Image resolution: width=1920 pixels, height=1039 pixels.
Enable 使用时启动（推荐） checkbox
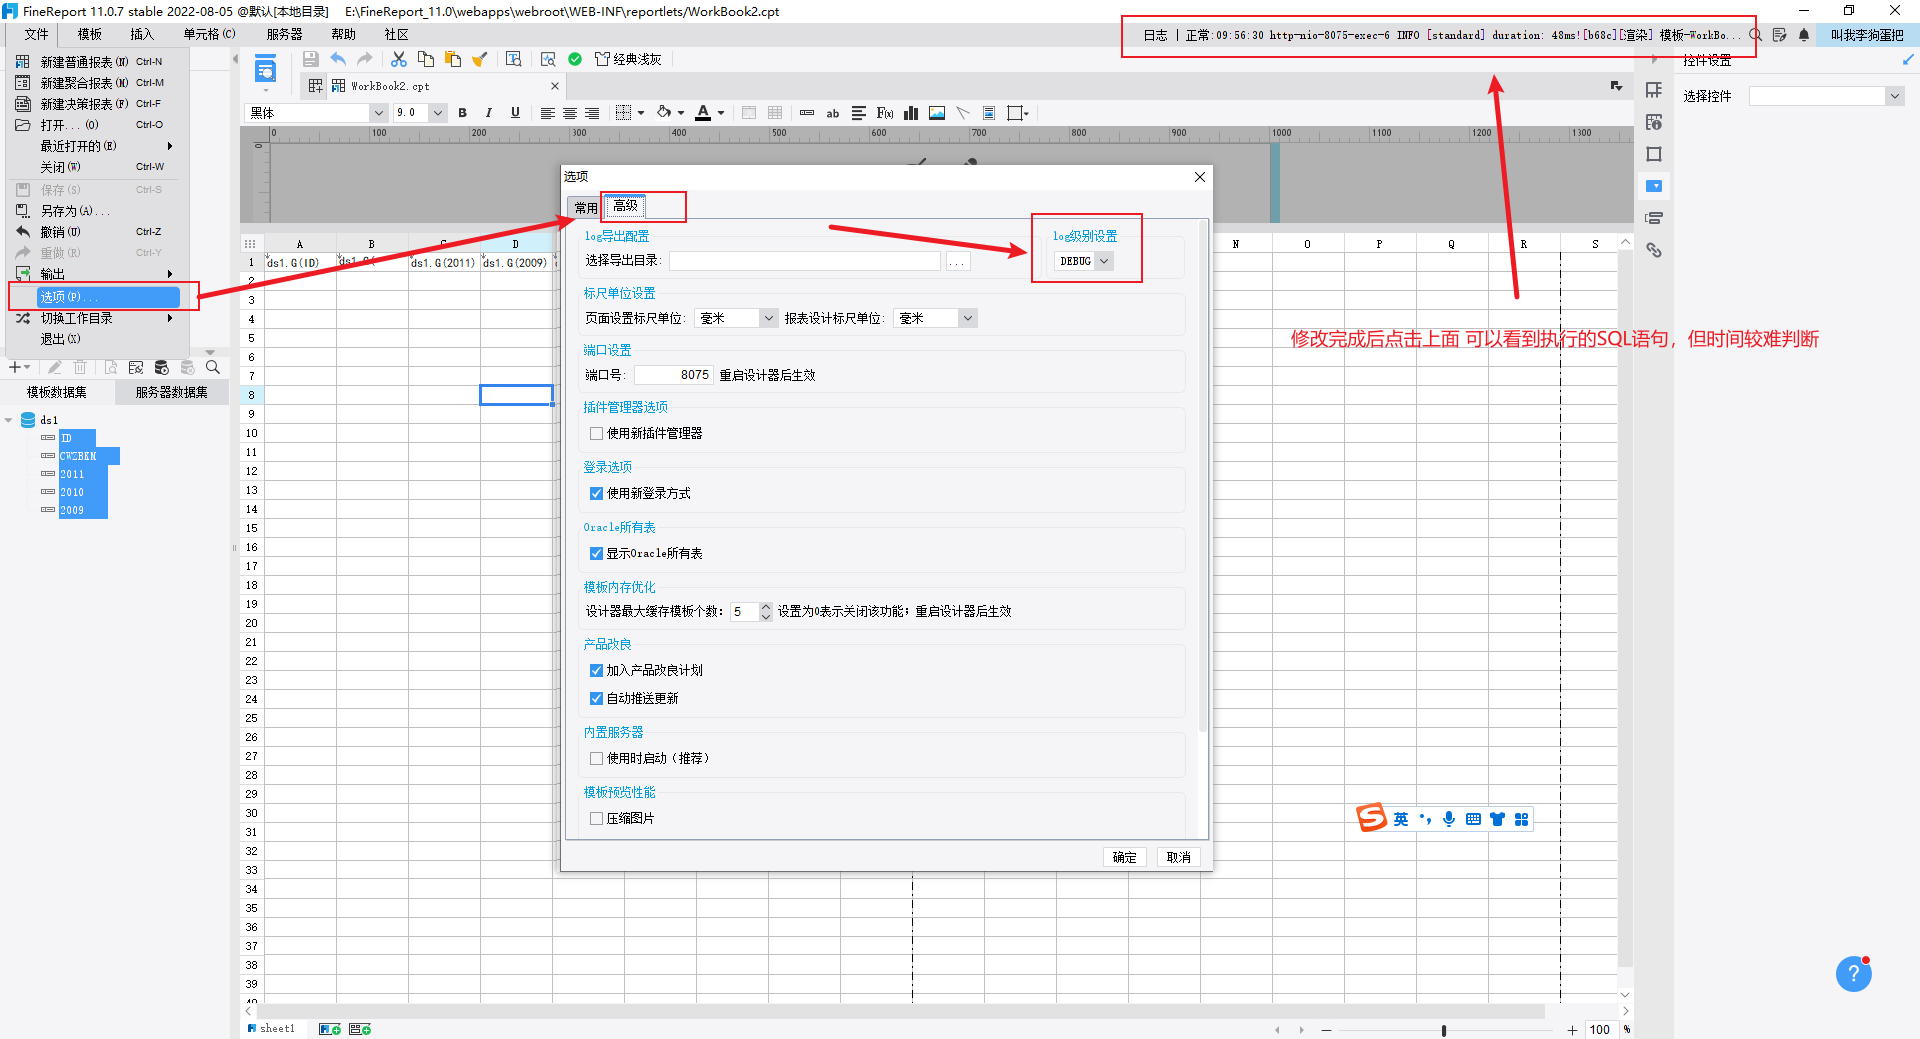tap(597, 759)
